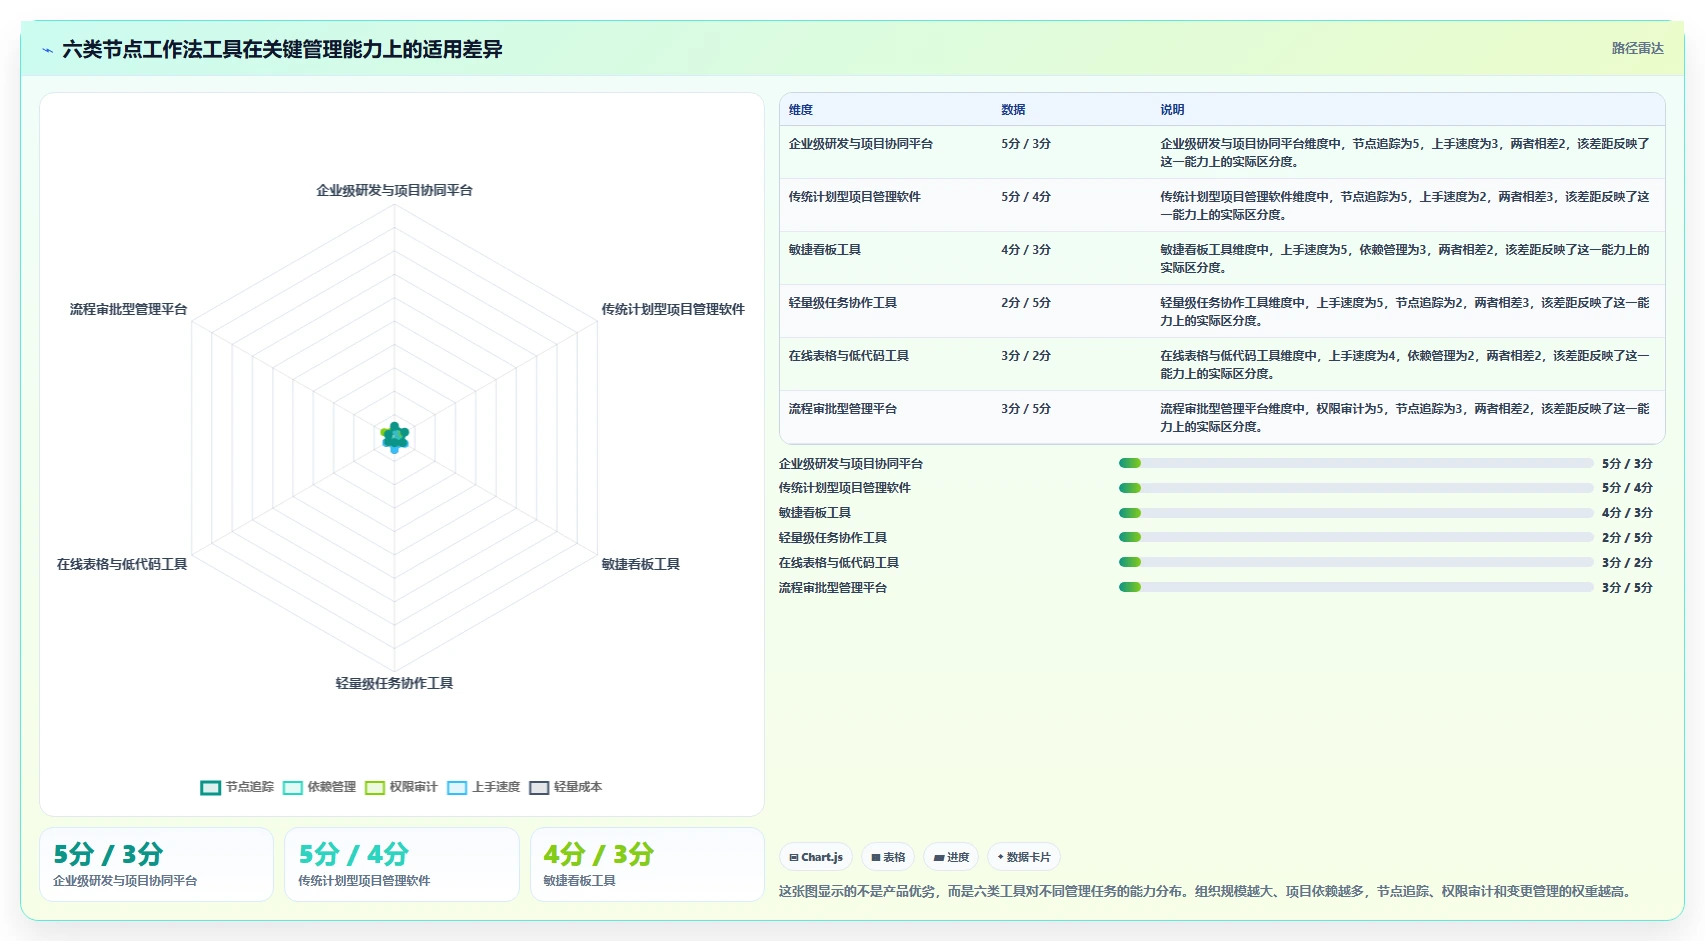Click the header icon beside the title
Viewport: 1705px width, 941px height.
click(x=47, y=50)
